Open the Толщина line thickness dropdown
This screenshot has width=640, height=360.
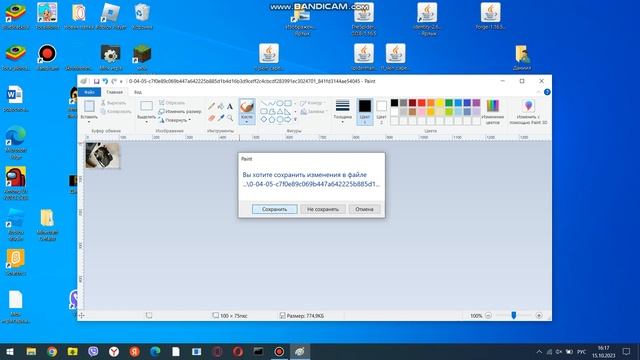coord(342,111)
